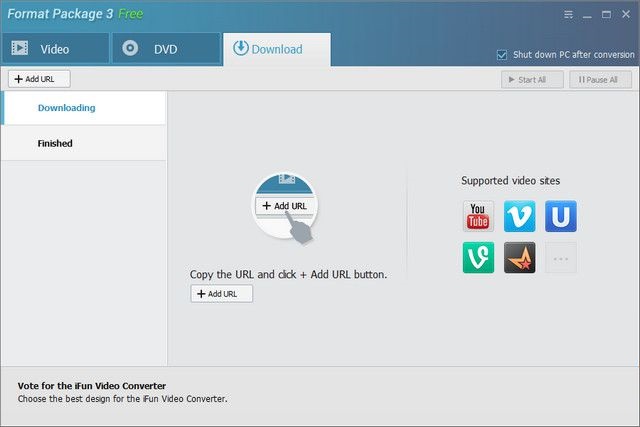Show more supported sites via ellipsis tile

561,258
